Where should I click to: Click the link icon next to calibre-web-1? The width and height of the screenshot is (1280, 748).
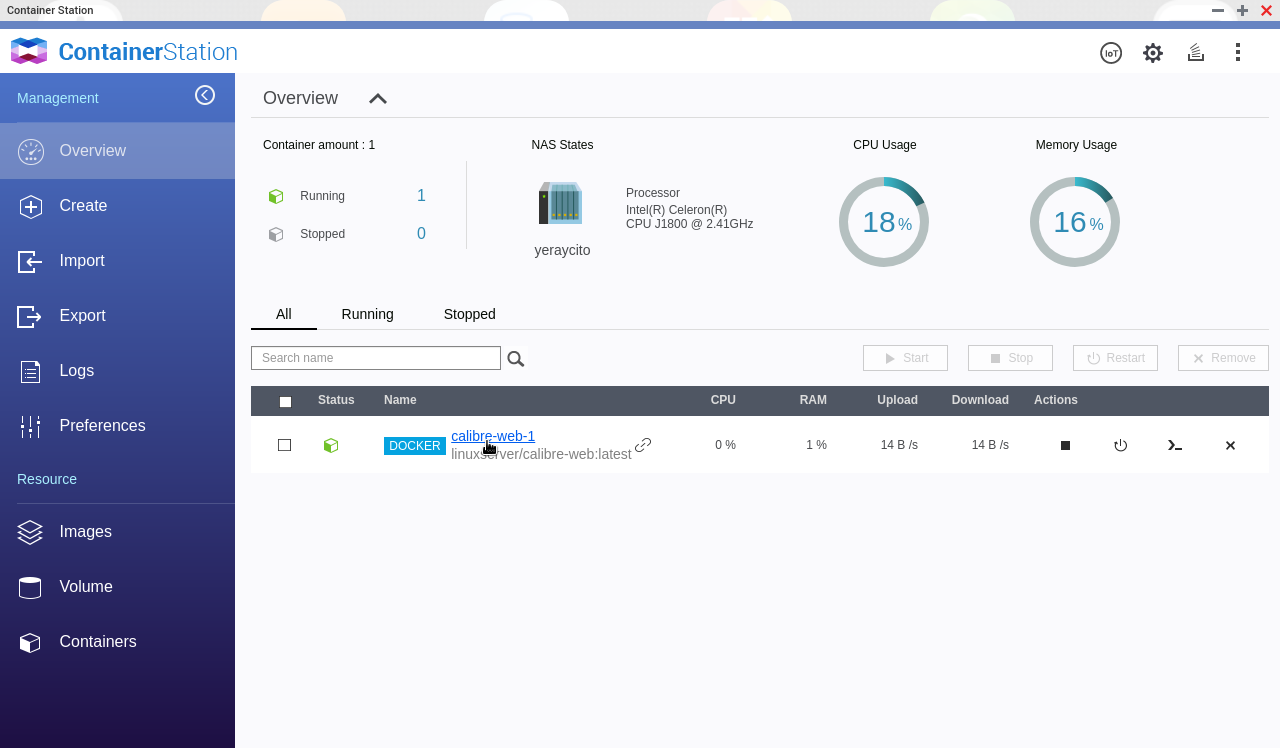click(x=643, y=445)
